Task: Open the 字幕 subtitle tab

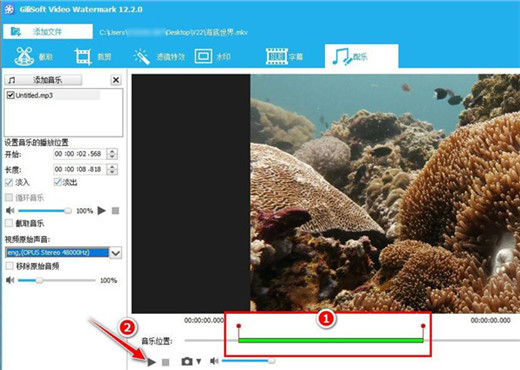Action: point(284,56)
